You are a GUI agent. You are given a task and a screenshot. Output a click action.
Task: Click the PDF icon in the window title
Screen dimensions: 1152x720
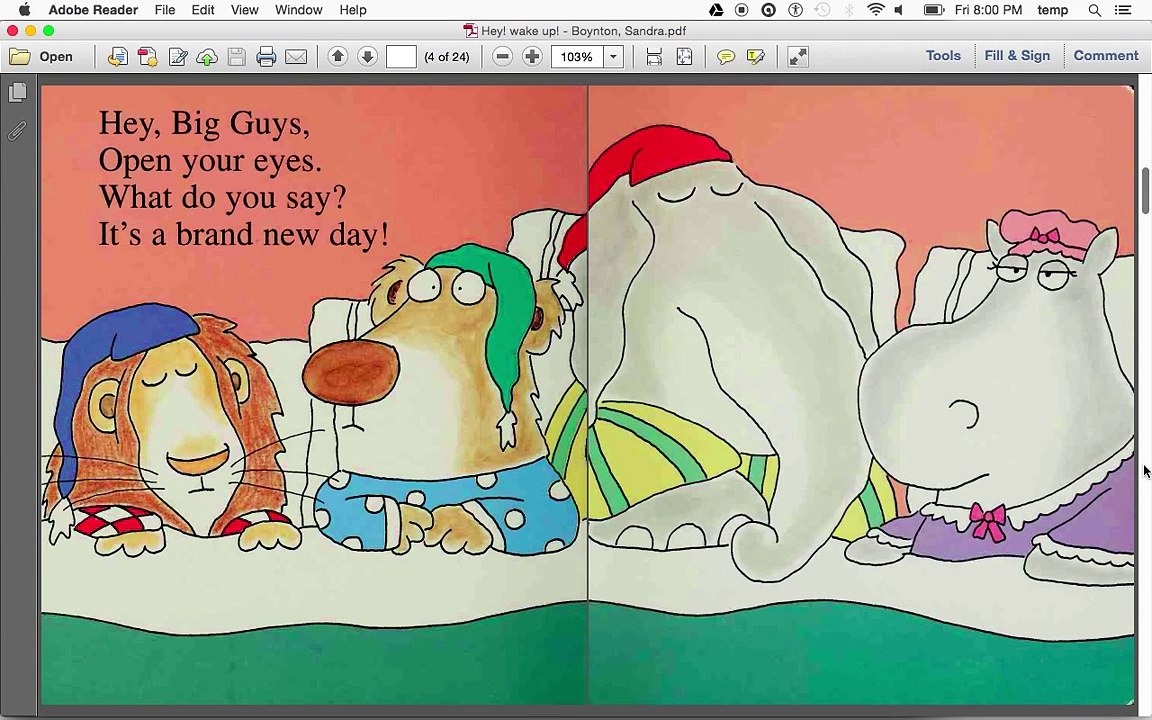tap(470, 31)
